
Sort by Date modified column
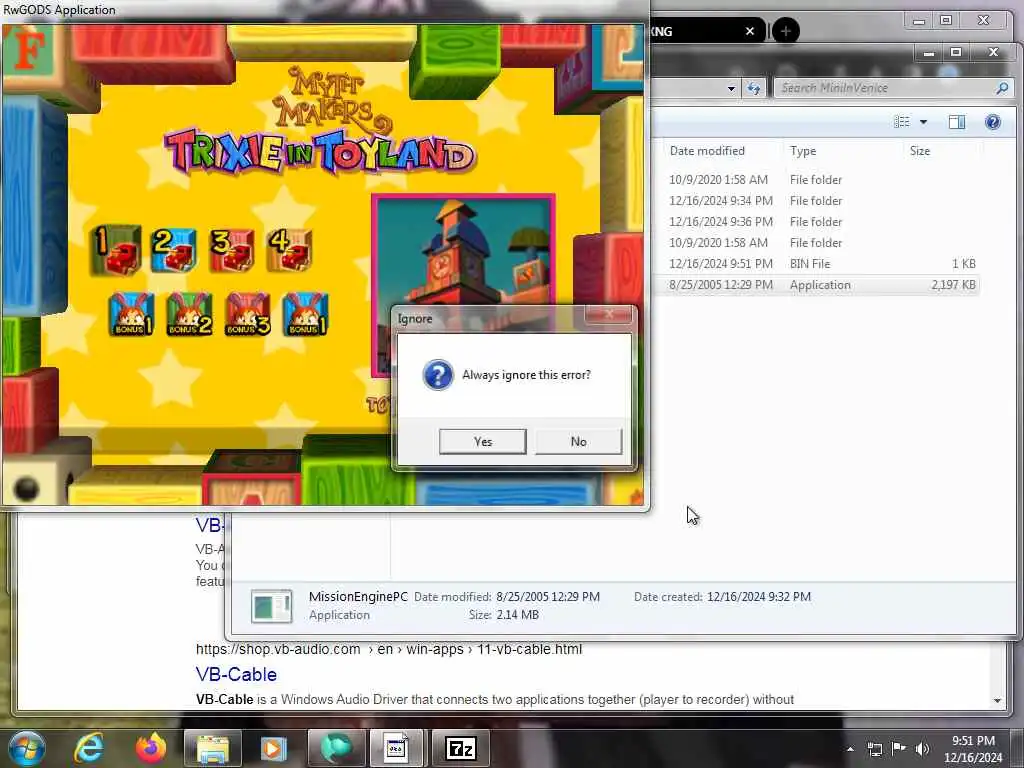pyautogui.click(x=707, y=151)
